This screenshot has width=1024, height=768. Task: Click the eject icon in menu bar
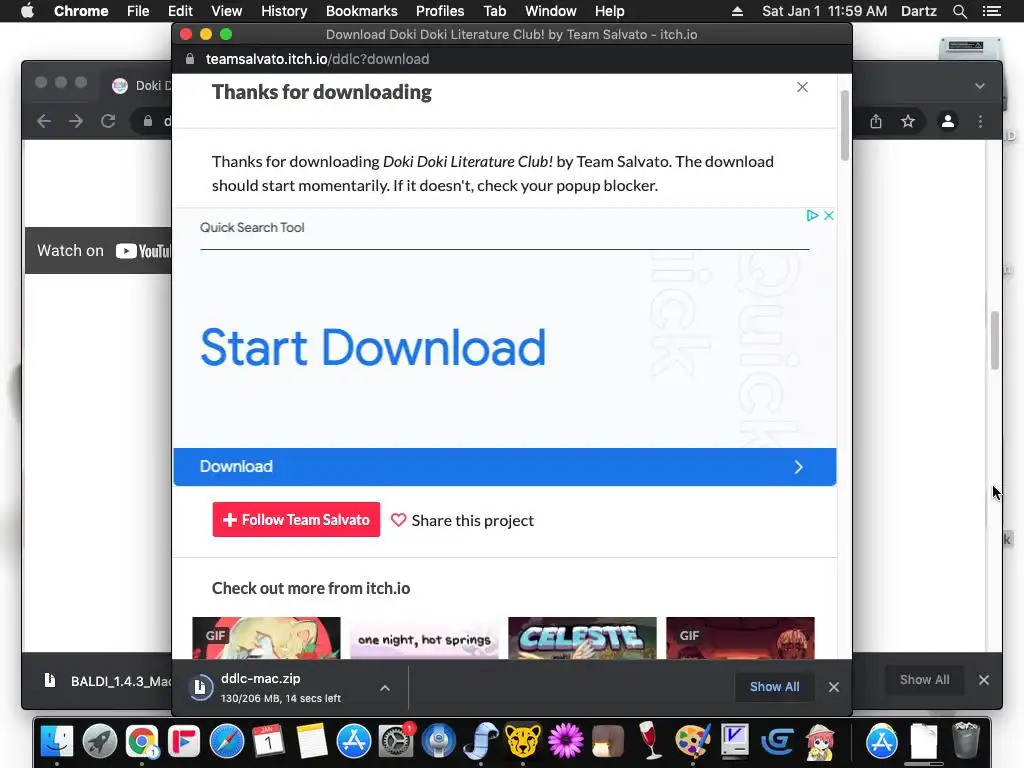click(x=737, y=11)
